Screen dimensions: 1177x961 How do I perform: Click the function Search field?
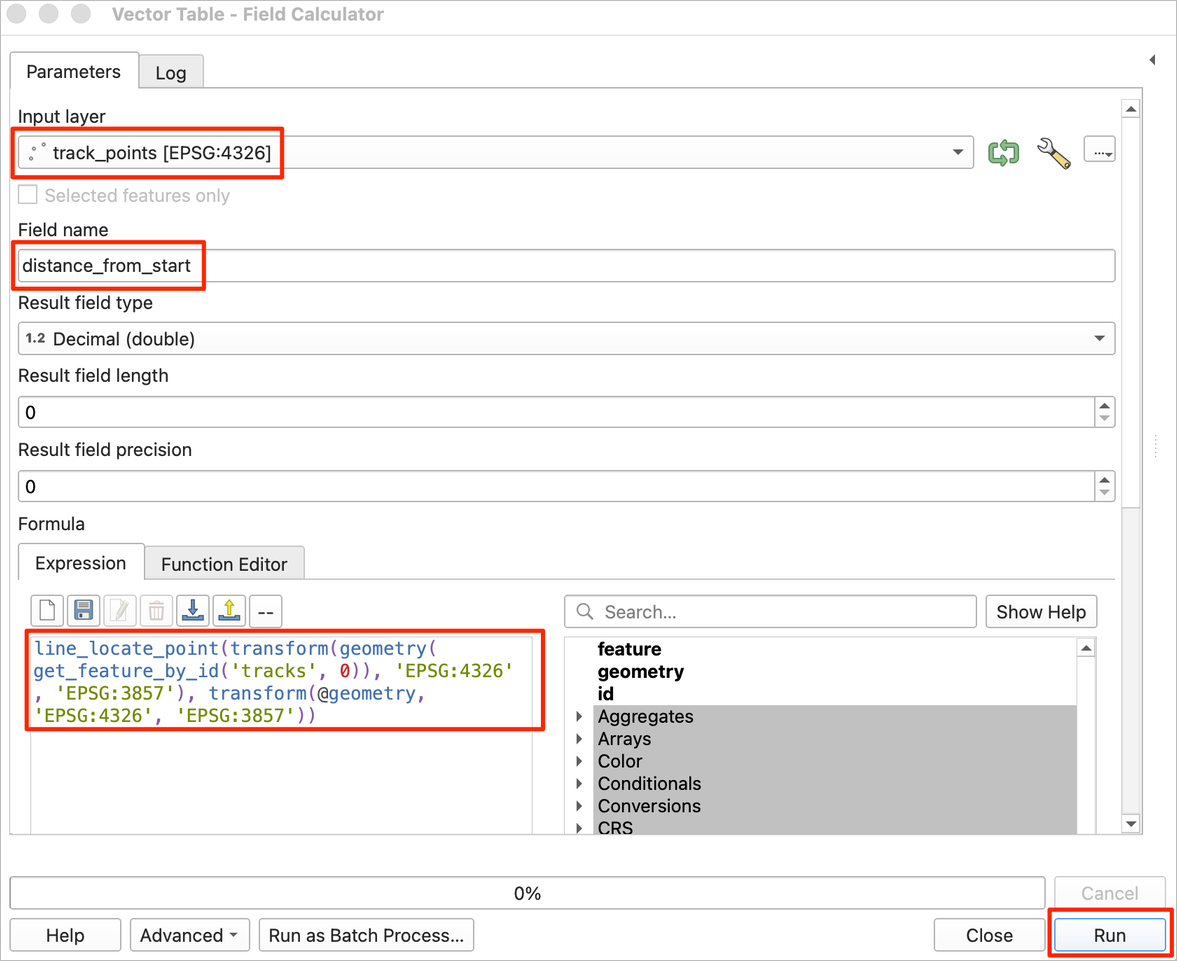tap(780, 612)
